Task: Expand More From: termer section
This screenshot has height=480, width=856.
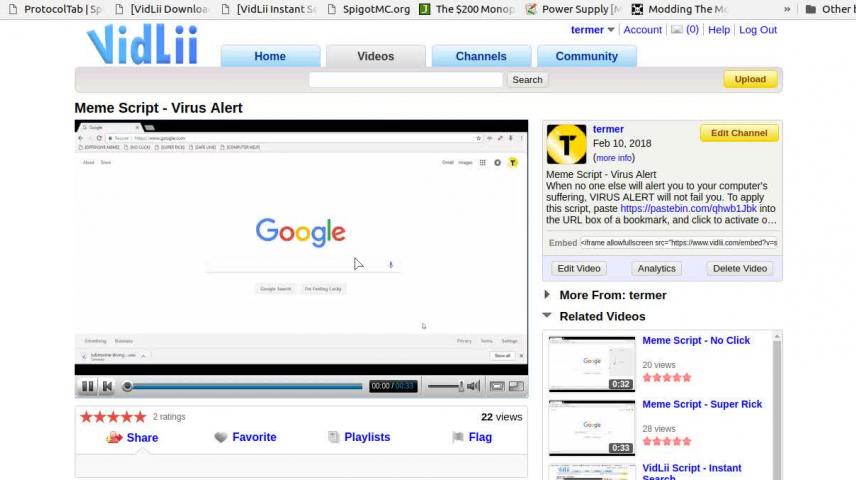Action: [547, 295]
